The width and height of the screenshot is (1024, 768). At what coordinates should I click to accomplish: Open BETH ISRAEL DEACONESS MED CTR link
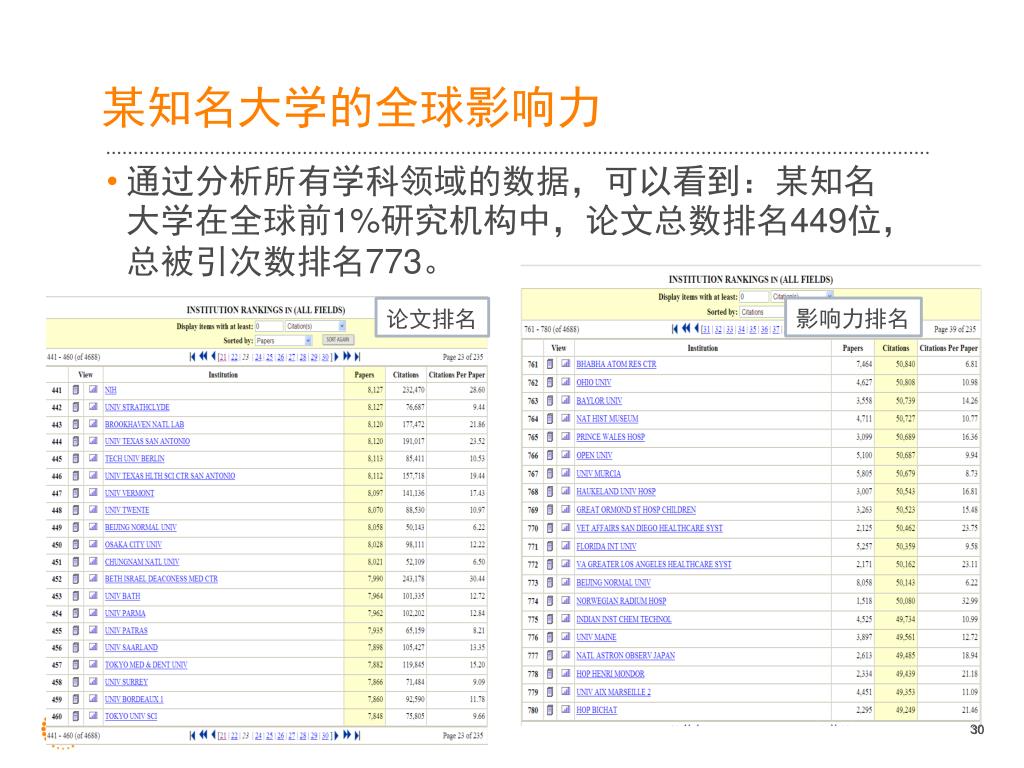tap(161, 579)
